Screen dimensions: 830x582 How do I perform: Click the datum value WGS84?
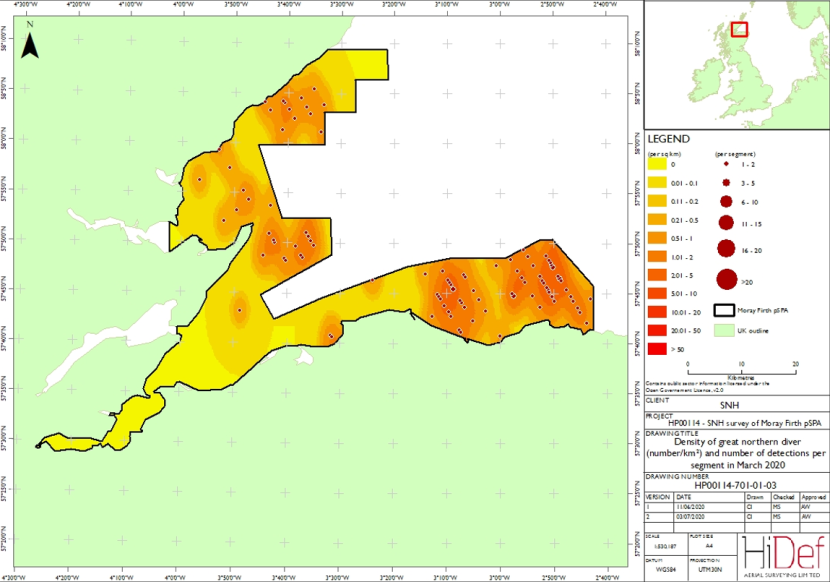(x=665, y=570)
